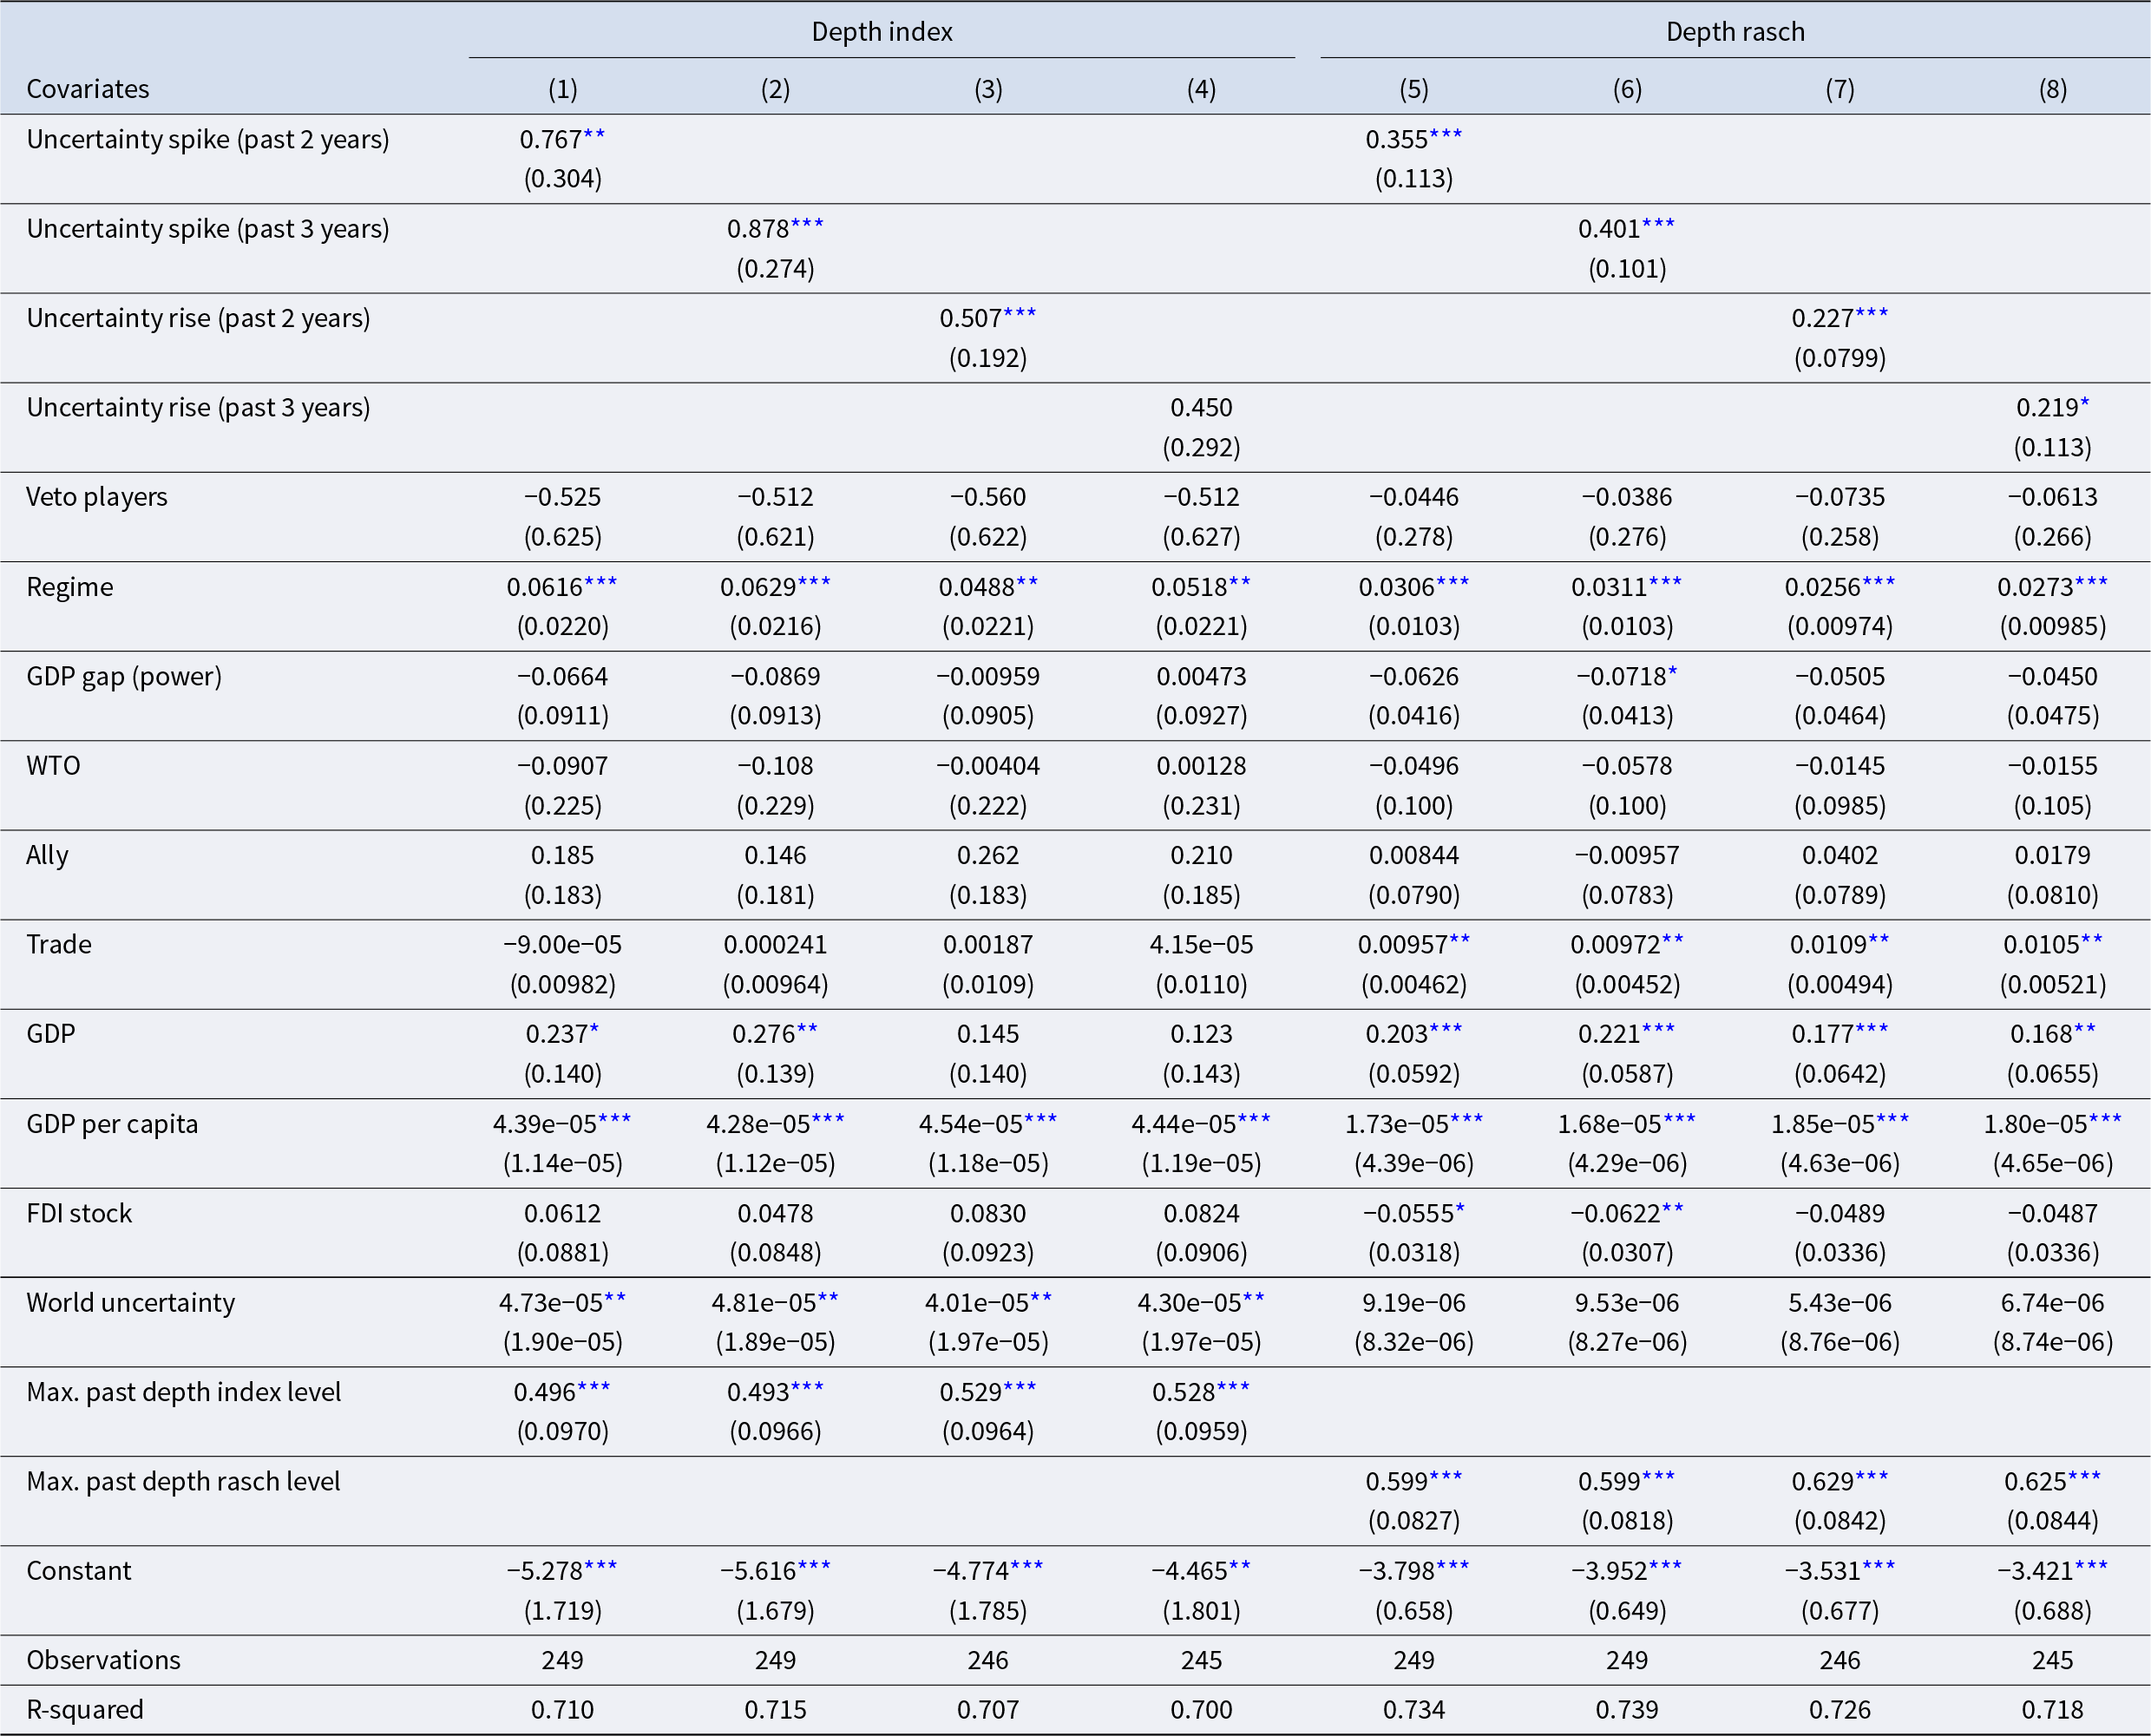
Task: Click the GDP per capita row label
Action: [x=112, y=1124]
